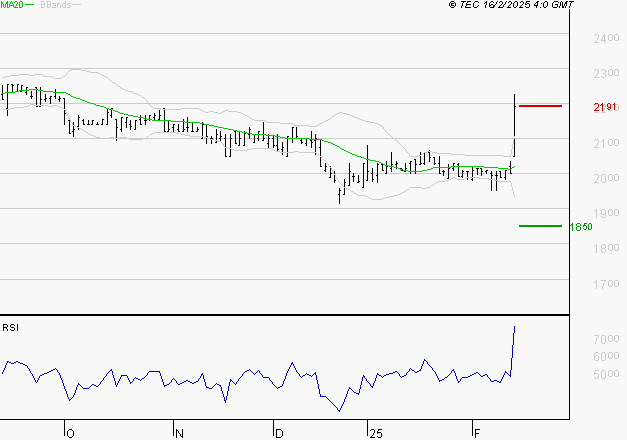Select the red resistance level line
The height and width of the screenshot is (440, 627).
click(x=540, y=106)
